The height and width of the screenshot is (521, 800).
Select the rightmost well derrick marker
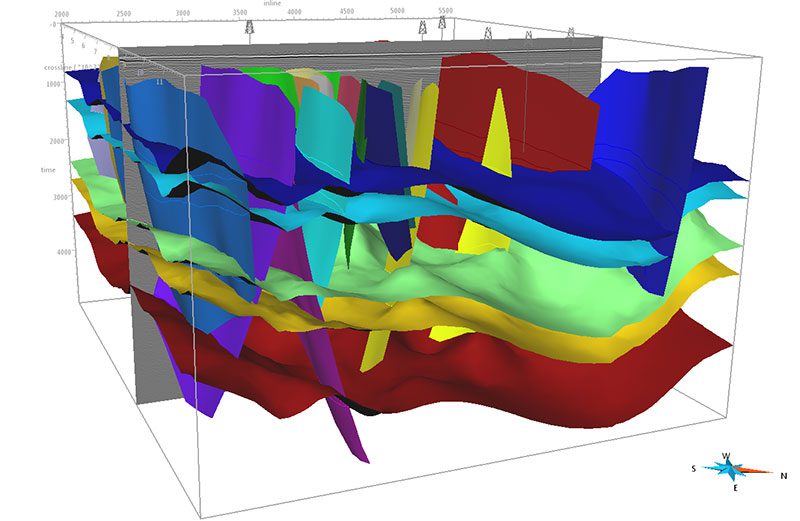(x=571, y=33)
